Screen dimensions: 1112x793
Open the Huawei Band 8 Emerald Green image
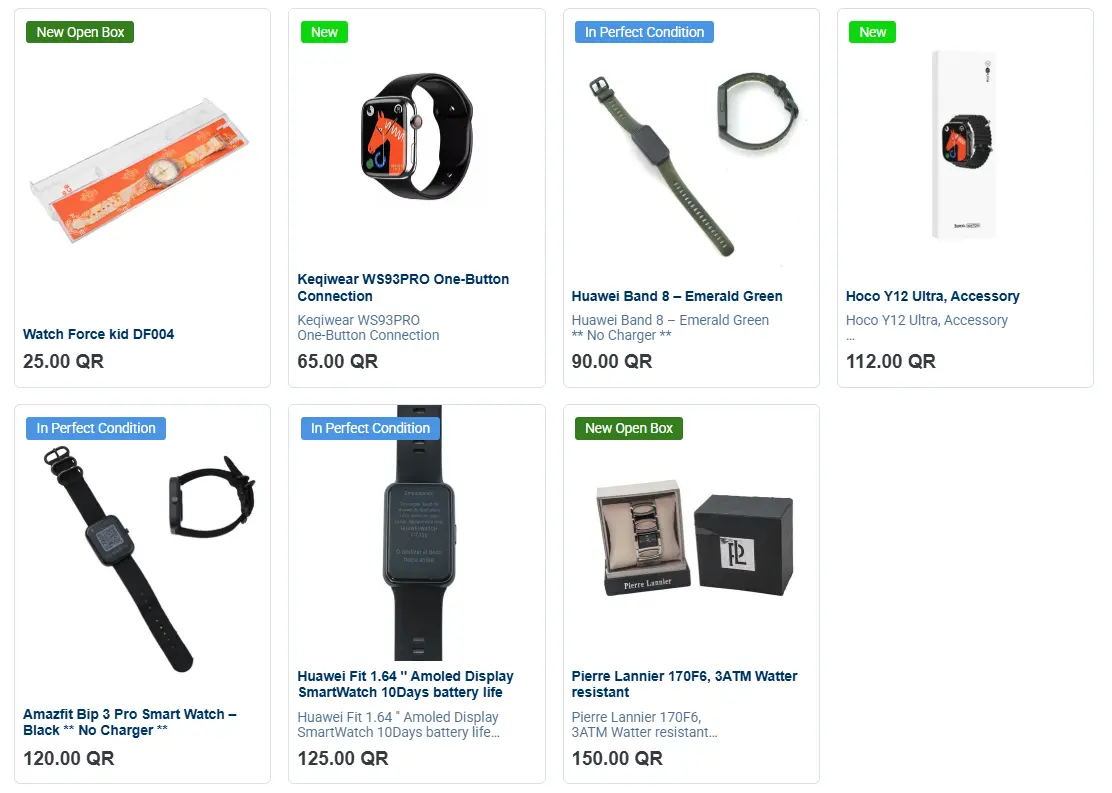tap(693, 164)
